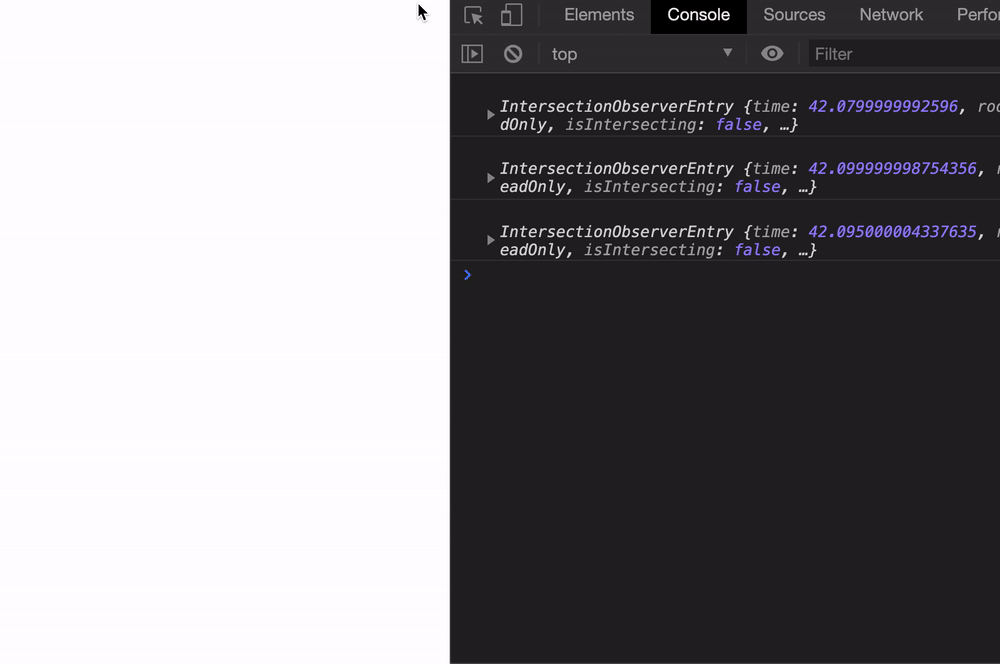Open the Sources panel

point(794,15)
